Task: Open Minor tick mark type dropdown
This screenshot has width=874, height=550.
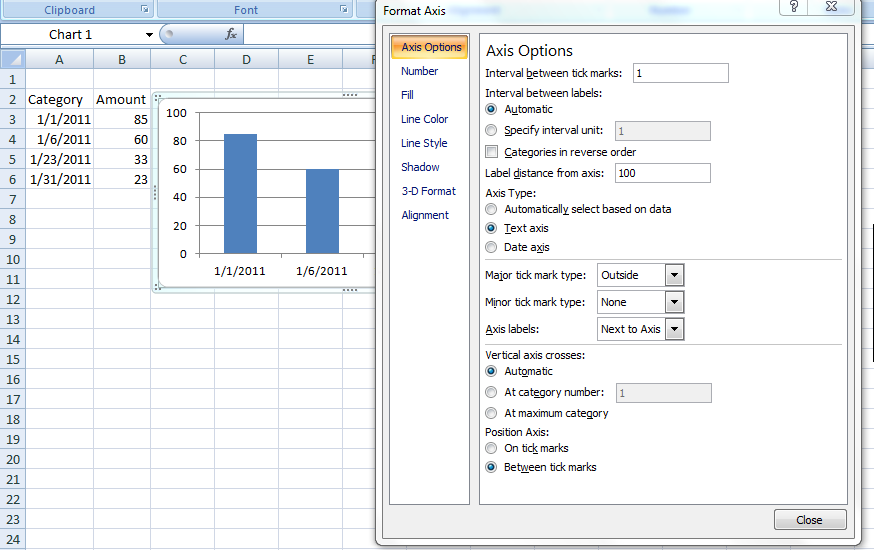Action: click(x=674, y=302)
